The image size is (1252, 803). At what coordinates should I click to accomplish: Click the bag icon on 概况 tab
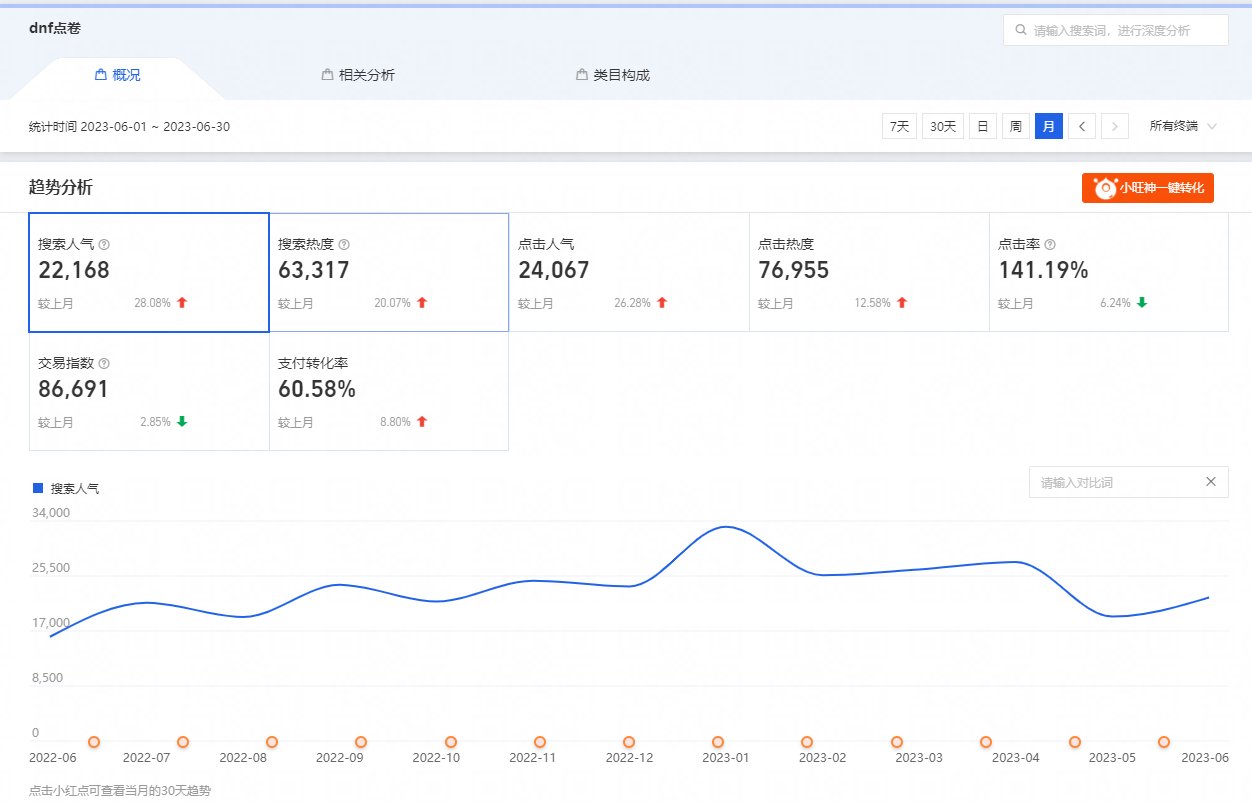[100, 75]
